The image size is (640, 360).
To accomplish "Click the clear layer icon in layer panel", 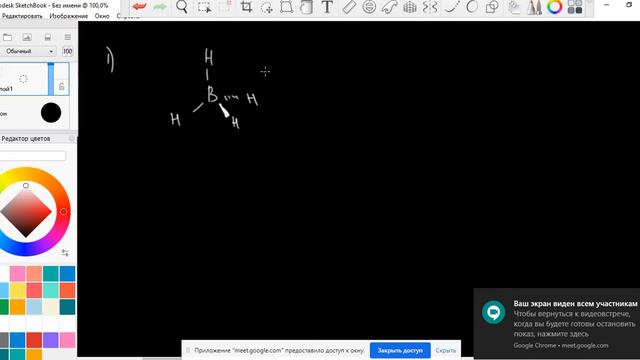I will (48, 37).
